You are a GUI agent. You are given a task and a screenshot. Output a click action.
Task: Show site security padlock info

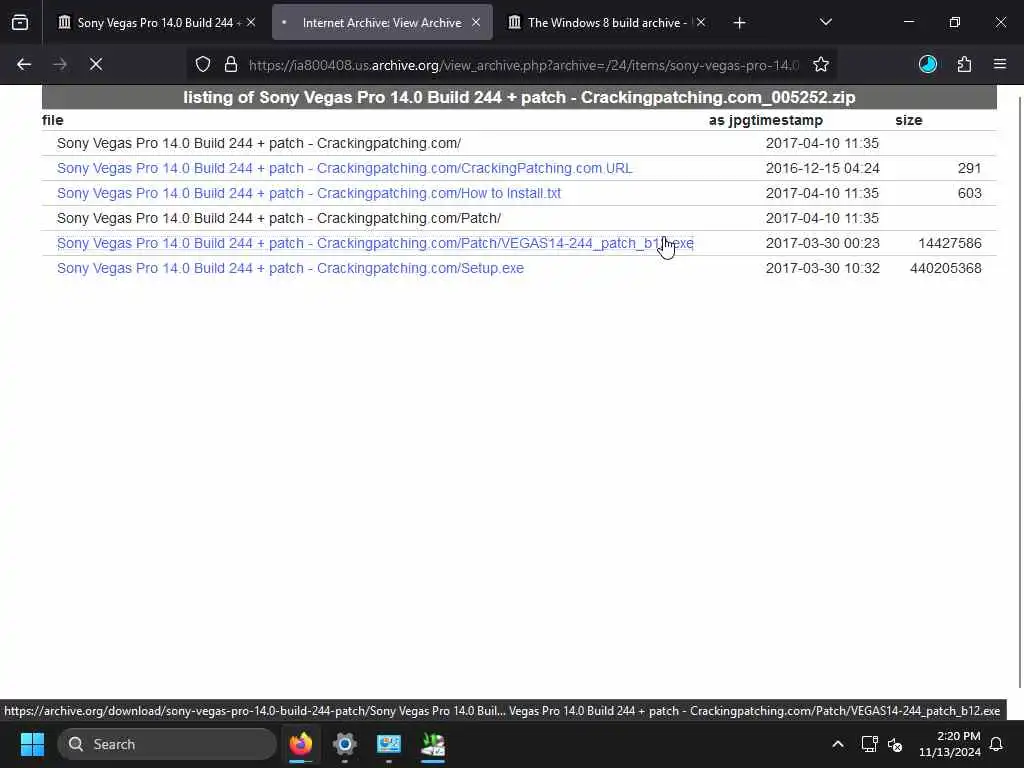[x=231, y=64]
